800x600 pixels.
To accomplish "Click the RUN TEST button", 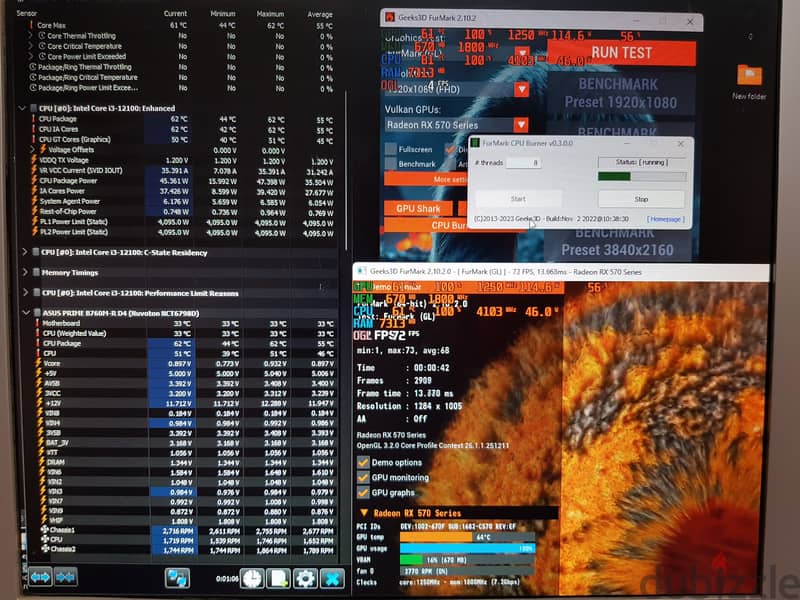I will click(621, 53).
